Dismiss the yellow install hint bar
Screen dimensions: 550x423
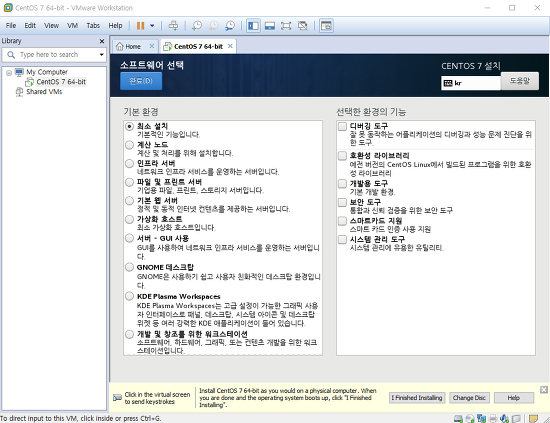[x=544, y=389]
